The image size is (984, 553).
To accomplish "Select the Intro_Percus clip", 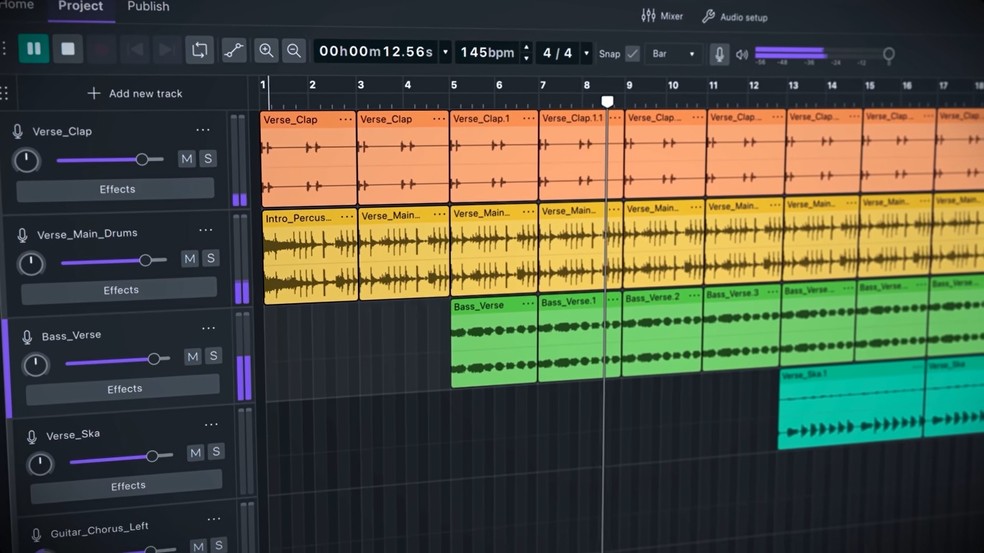I will [x=310, y=256].
